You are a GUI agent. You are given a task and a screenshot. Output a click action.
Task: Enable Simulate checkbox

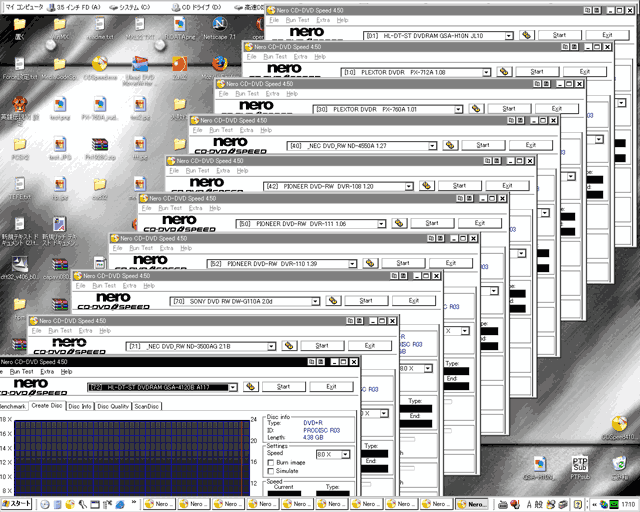point(270,471)
